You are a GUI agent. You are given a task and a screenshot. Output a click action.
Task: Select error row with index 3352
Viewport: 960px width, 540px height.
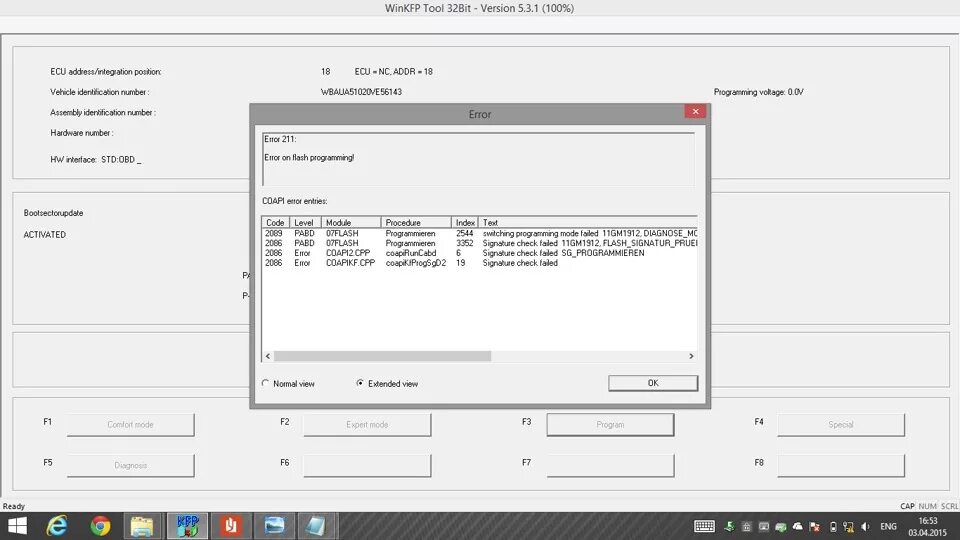pos(480,243)
